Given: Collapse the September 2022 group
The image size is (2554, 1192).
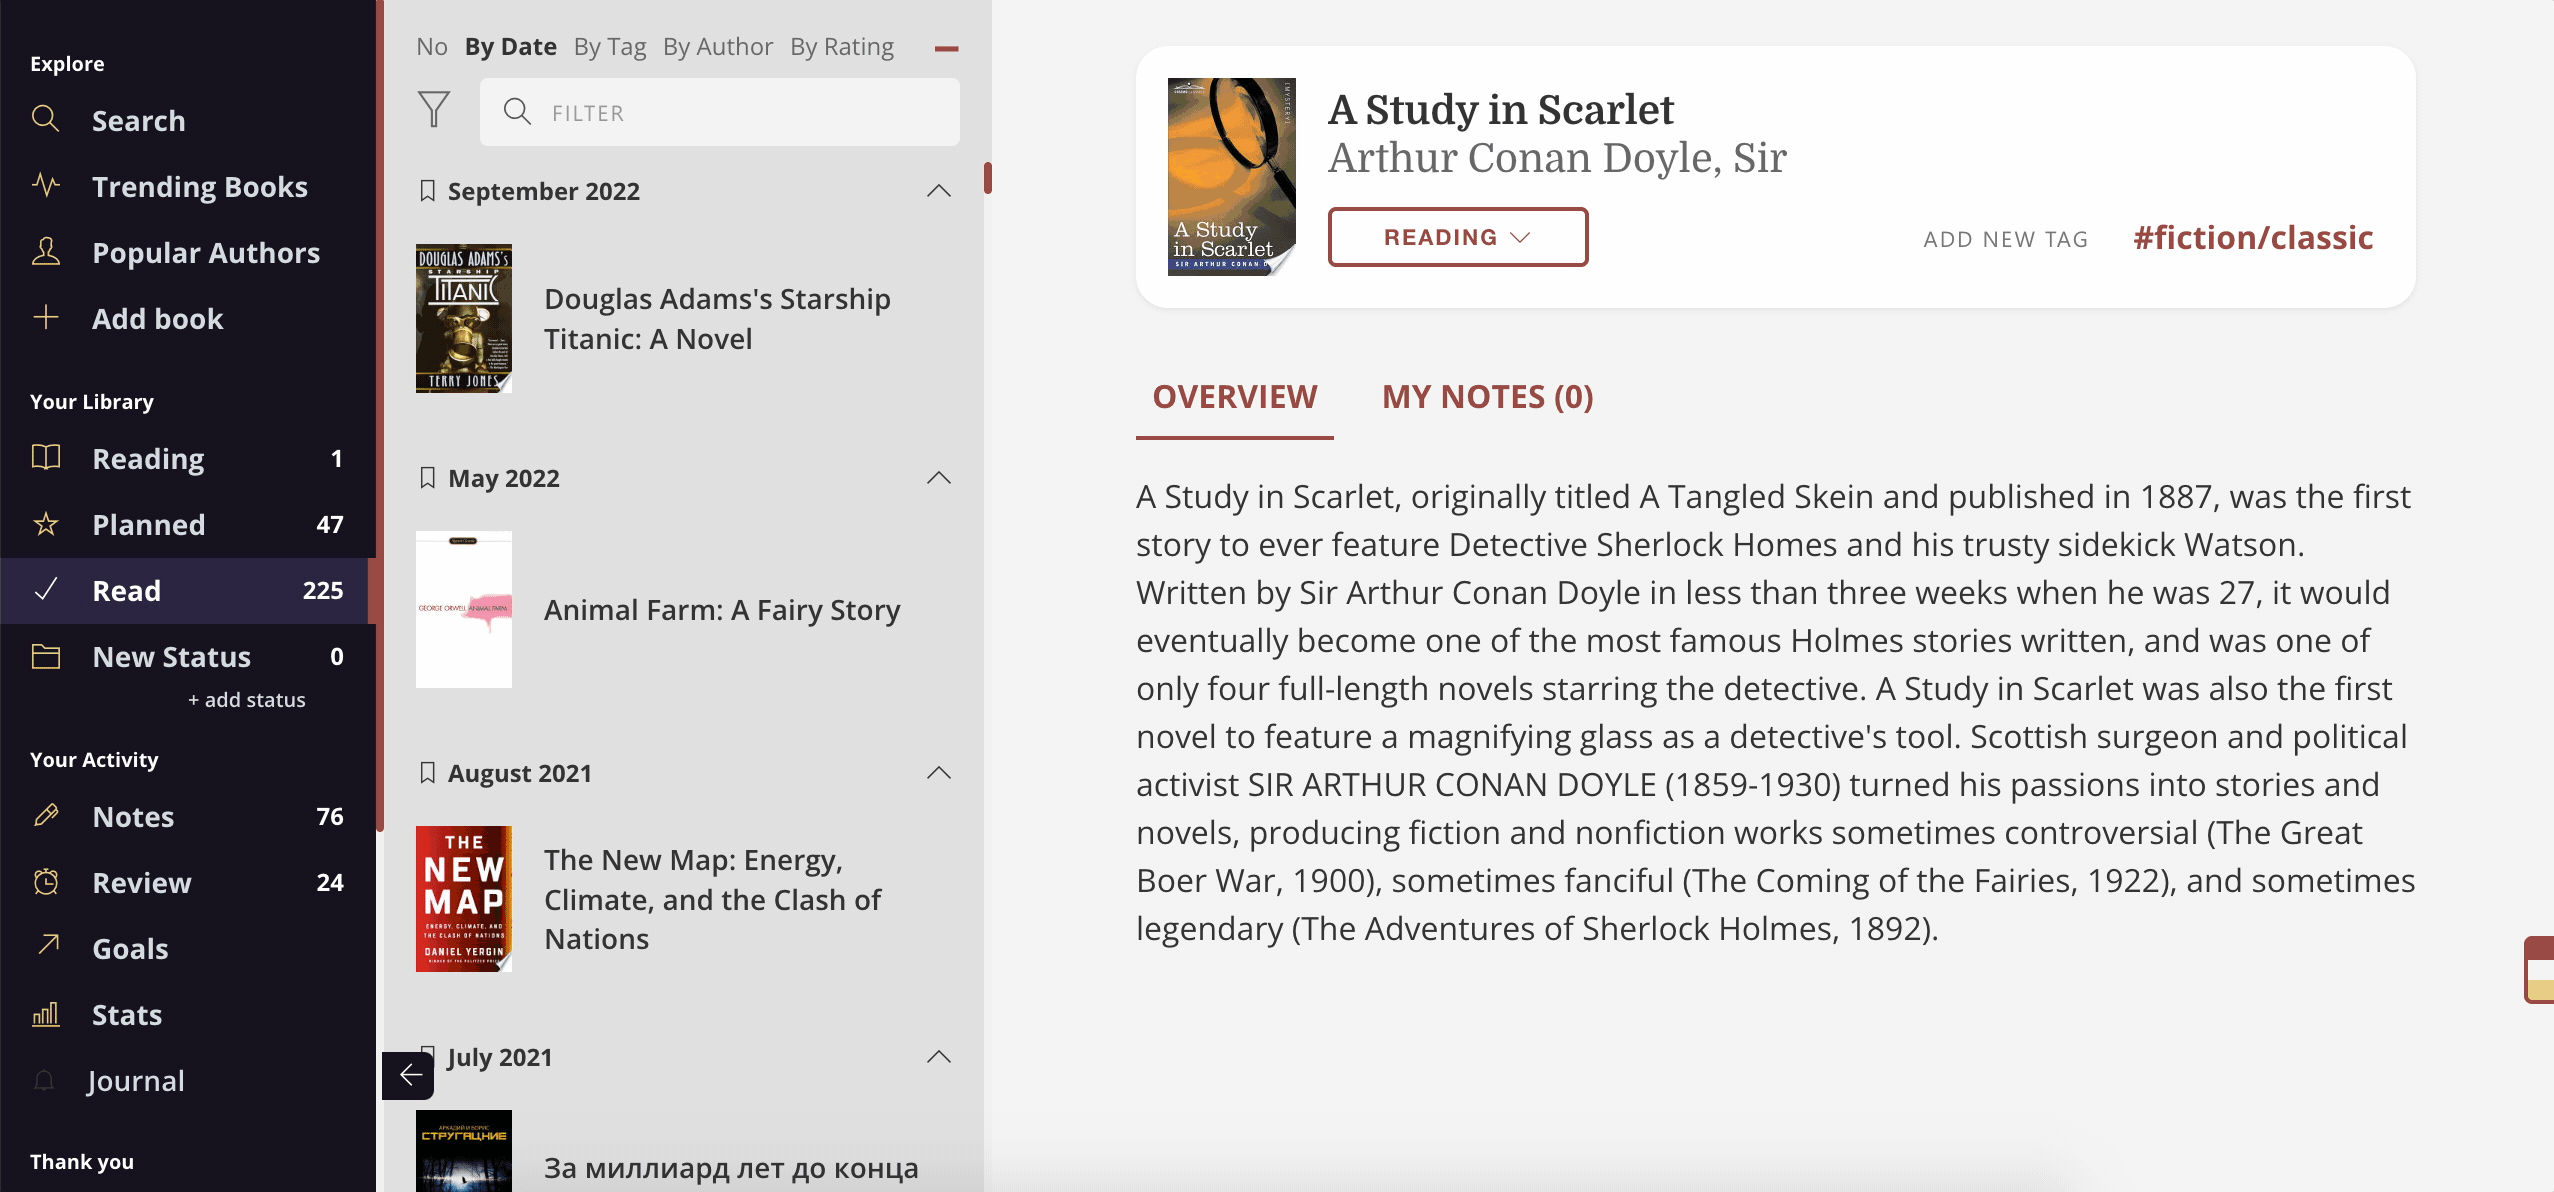Looking at the screenshot, I should coord(938,191).
